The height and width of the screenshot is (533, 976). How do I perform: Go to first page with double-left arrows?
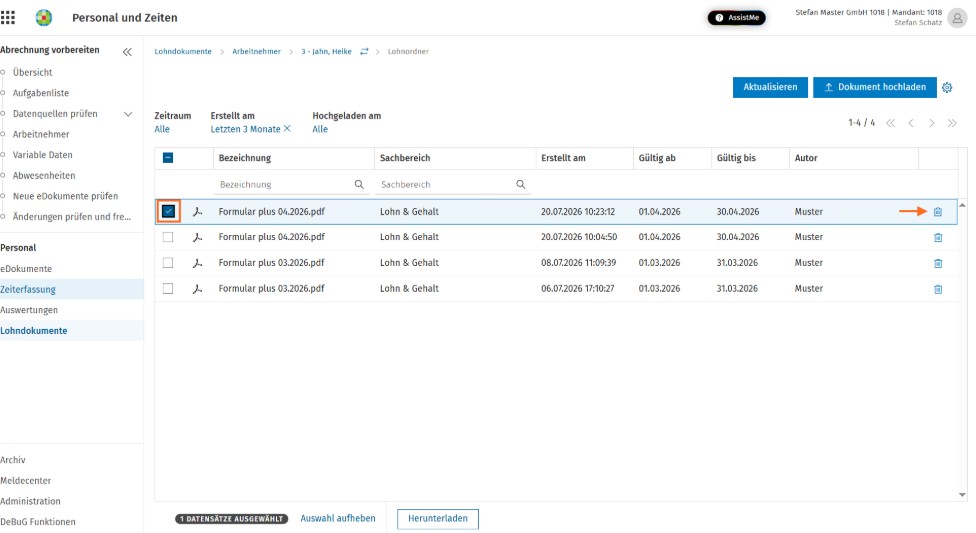point(891,123)
